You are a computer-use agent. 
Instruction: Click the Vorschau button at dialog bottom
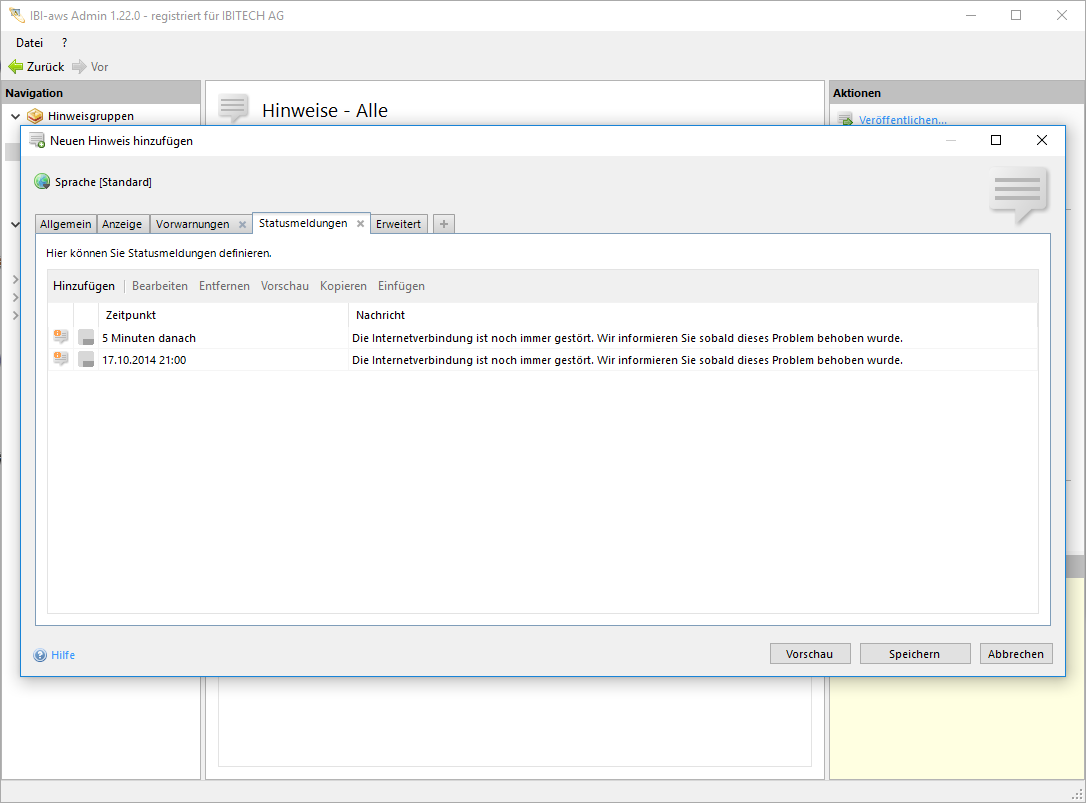pos(809,654)
